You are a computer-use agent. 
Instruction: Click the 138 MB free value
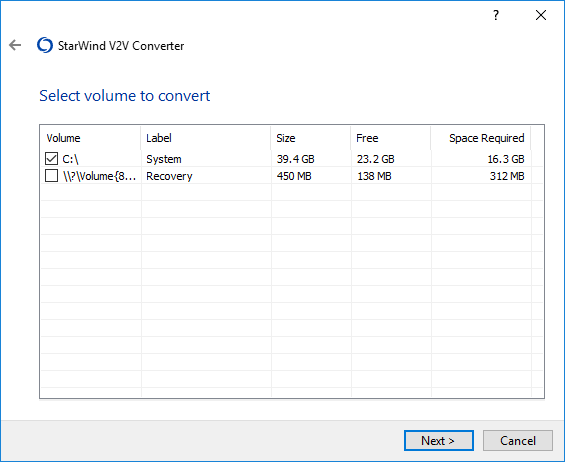click(374, 176)
